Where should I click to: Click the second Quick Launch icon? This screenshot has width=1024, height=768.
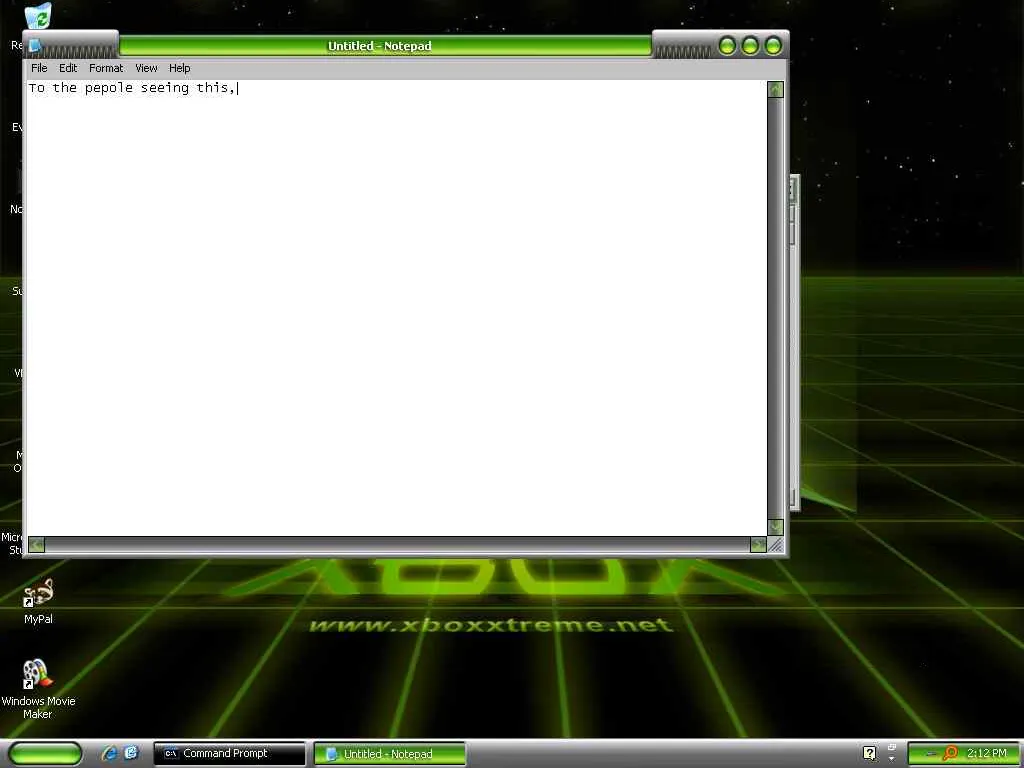131,753
